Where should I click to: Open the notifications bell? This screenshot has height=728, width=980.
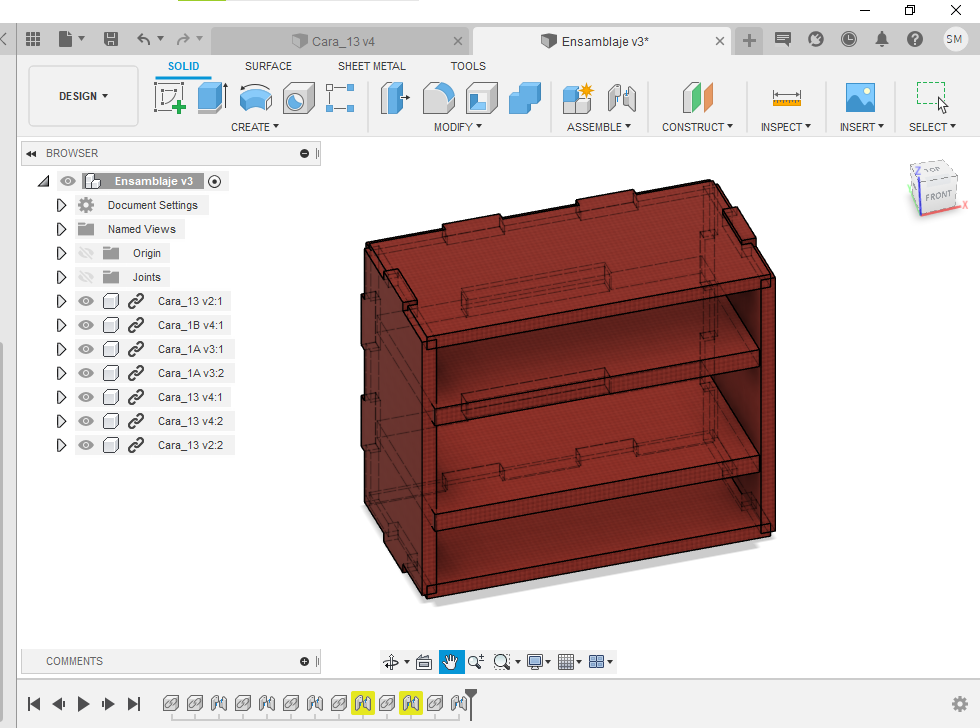tap(881, 39)
